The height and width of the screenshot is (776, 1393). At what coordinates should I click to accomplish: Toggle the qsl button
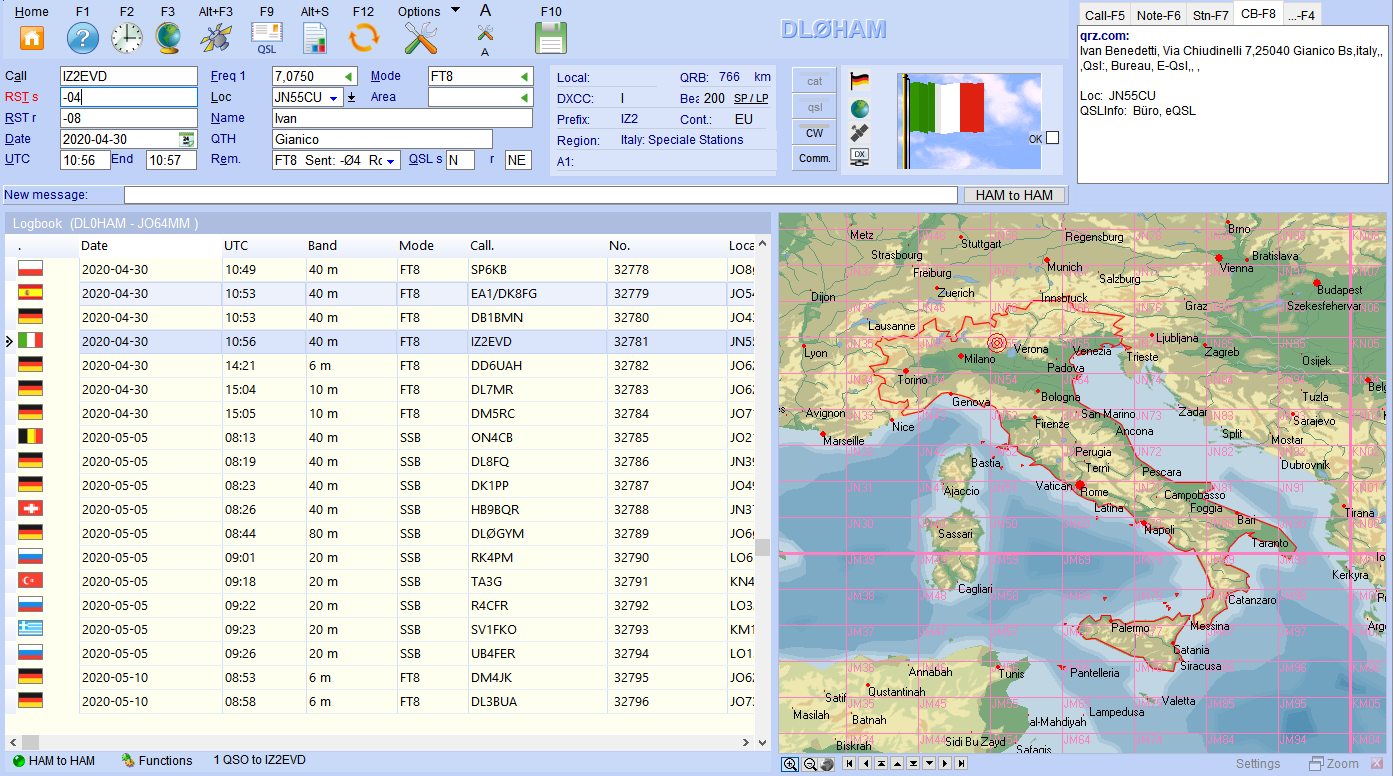tap(815, 107)
